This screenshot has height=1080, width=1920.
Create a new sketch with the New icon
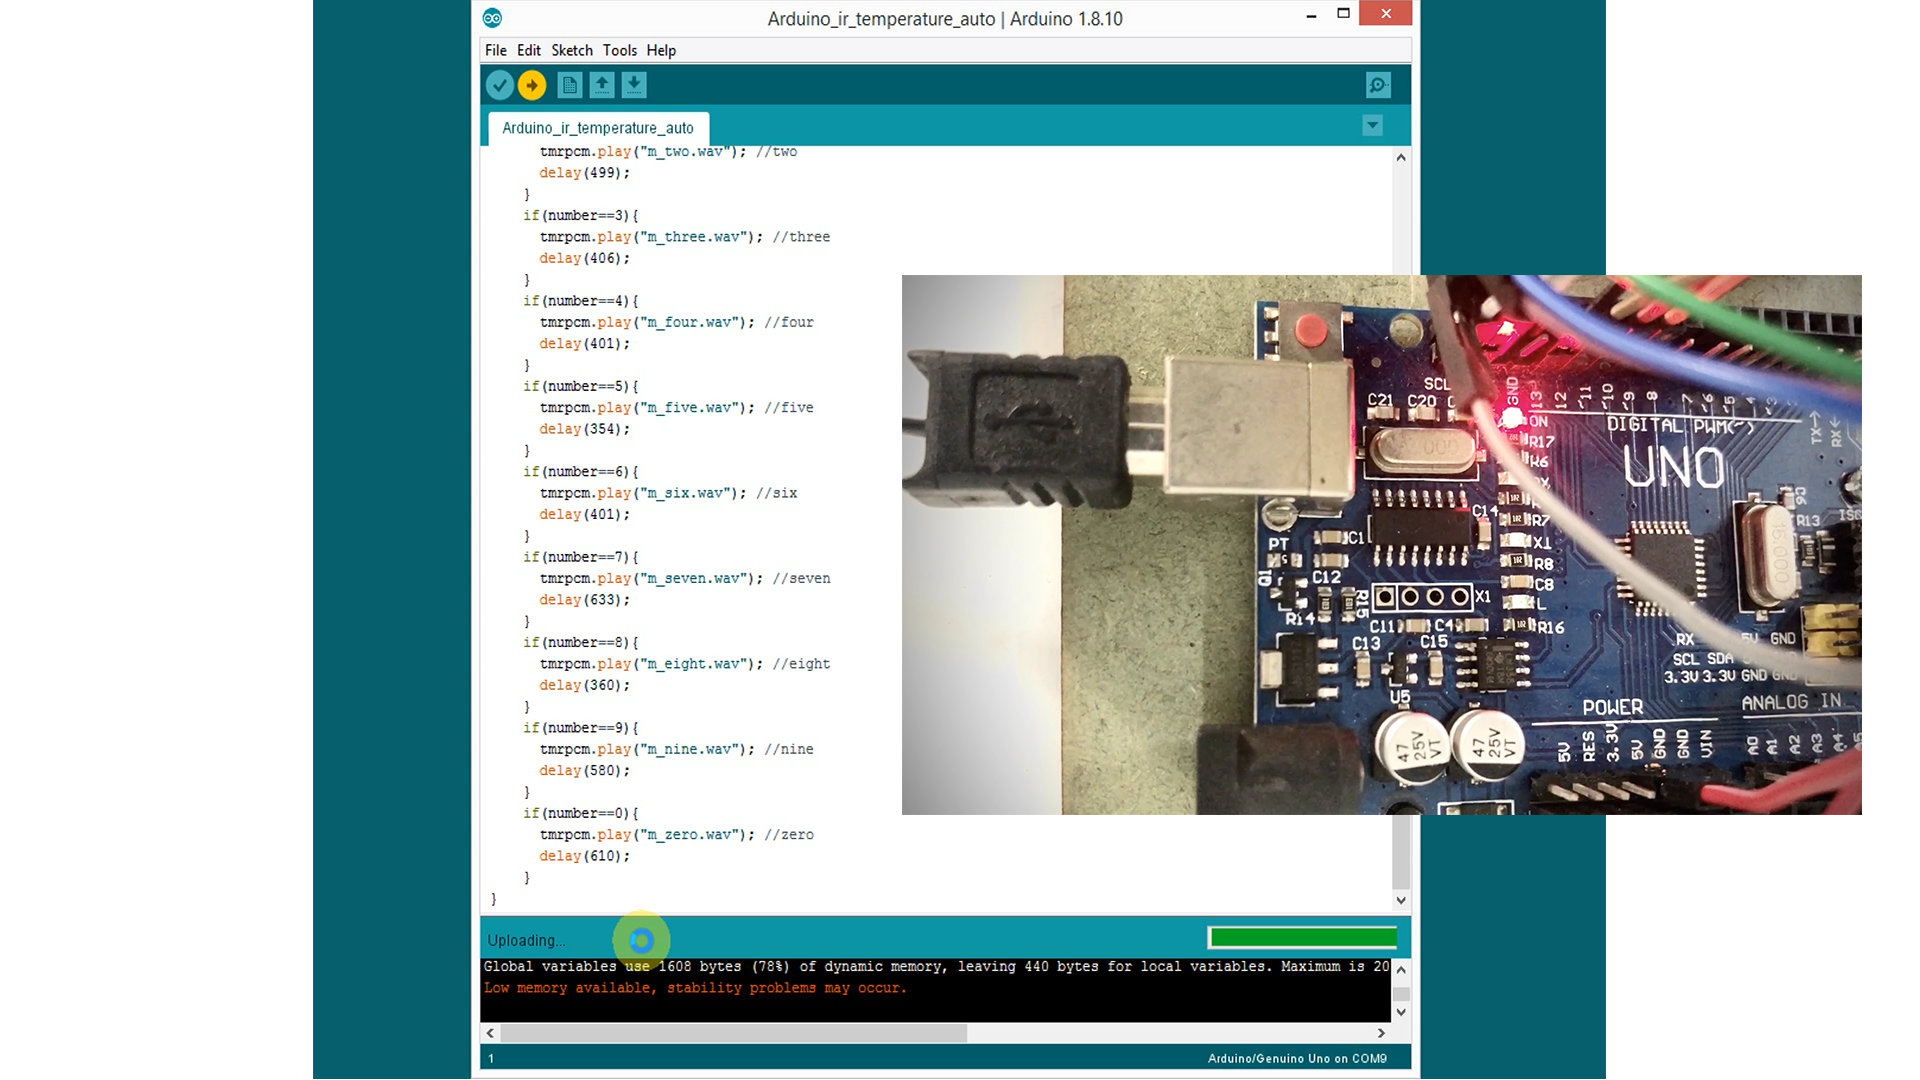coord(569,85)
